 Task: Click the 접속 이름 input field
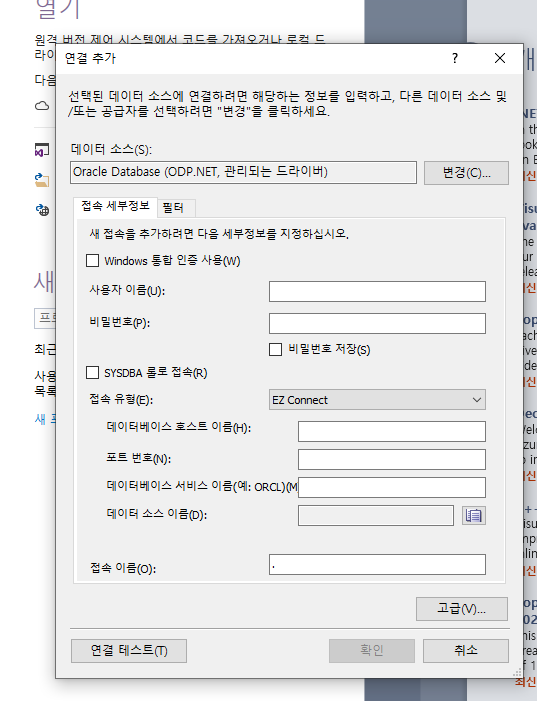(x=377, y=565)
